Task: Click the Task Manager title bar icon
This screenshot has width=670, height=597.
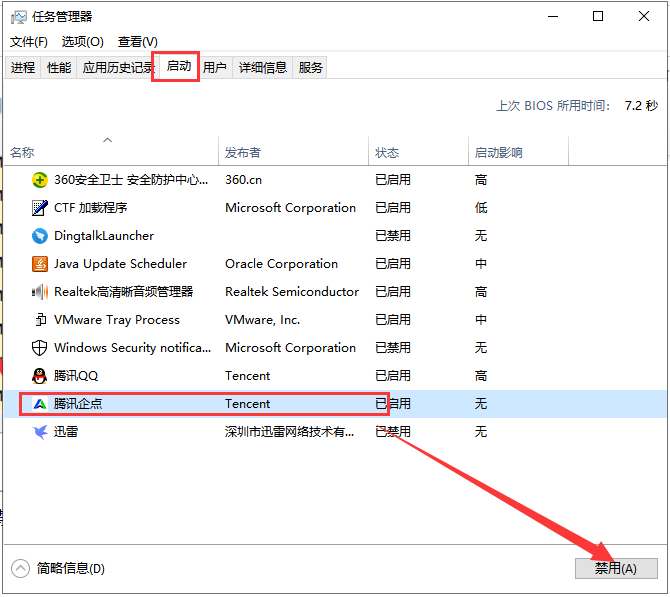Action: coord(18,17)
